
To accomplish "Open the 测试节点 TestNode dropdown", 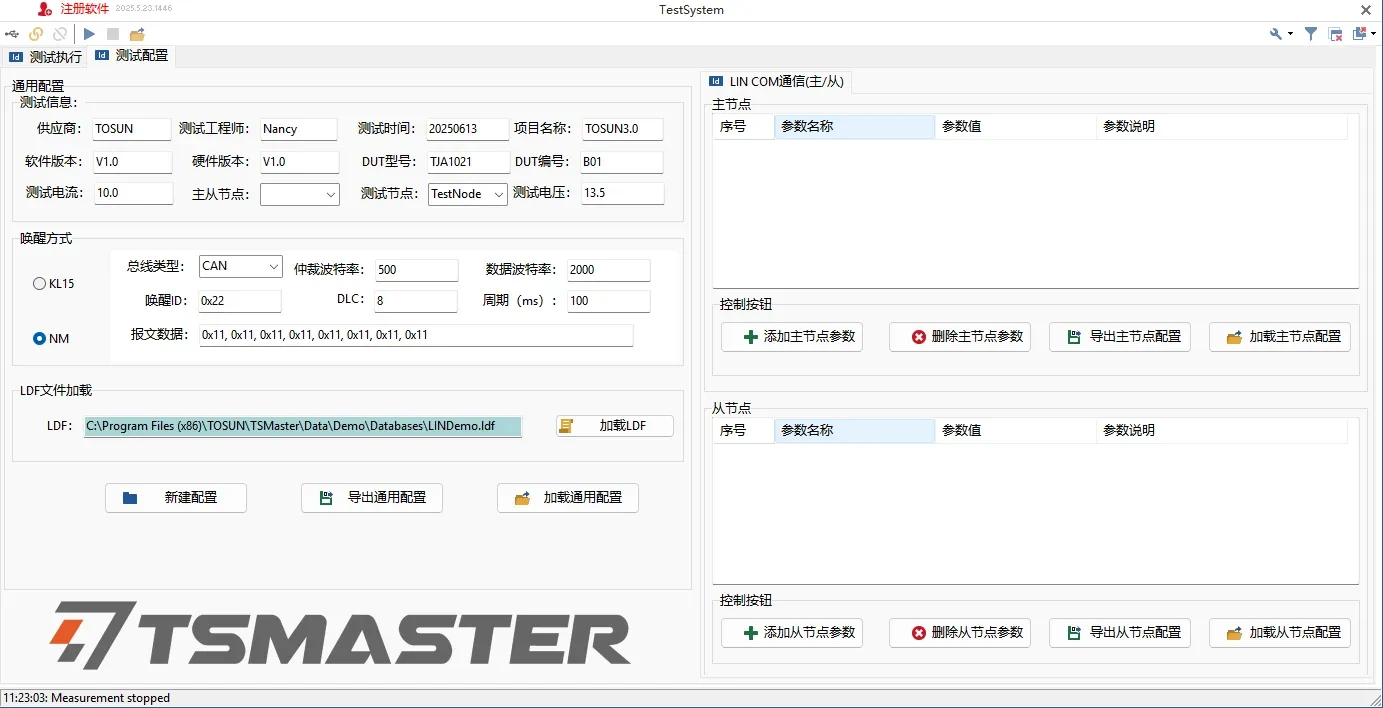I will pos(467,194).
